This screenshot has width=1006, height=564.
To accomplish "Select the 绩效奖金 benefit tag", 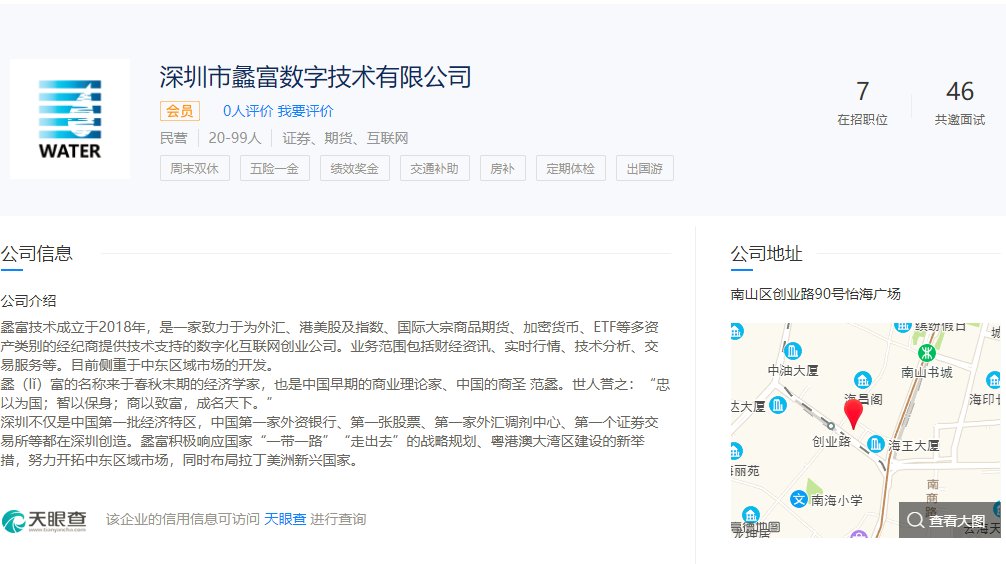I will 355,169.
